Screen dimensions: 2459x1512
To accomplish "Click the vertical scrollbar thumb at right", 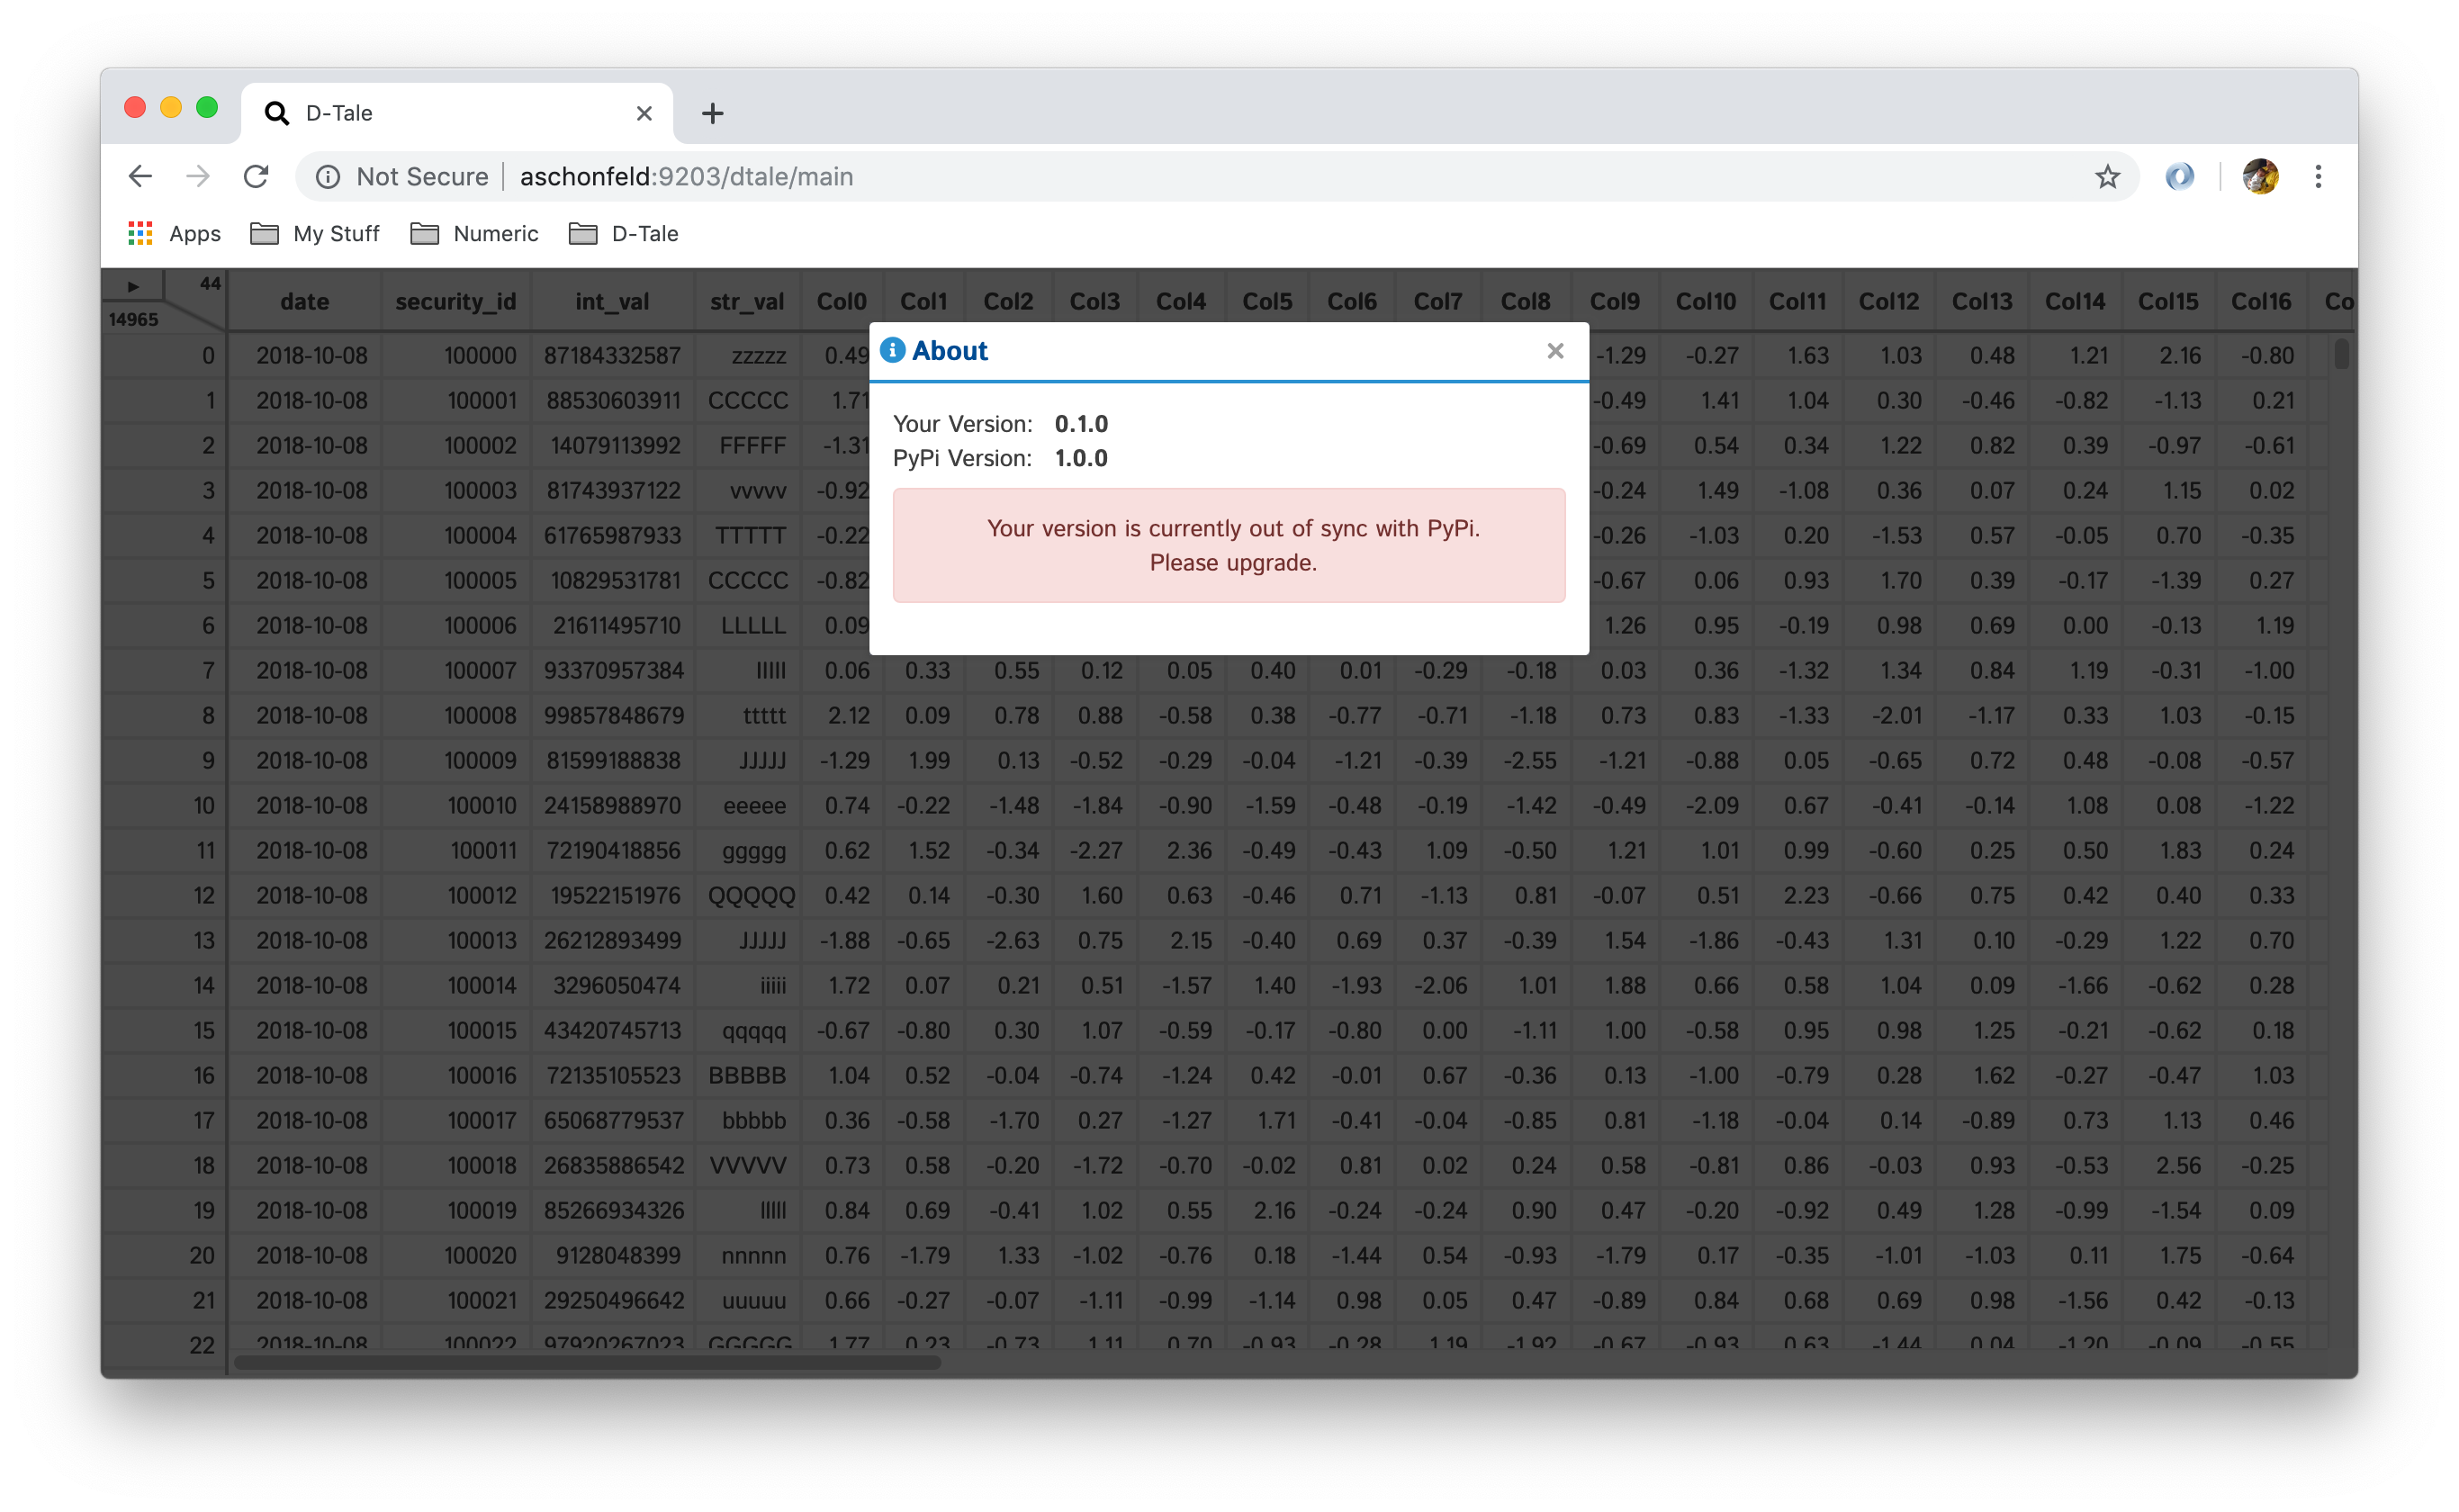I will (x=2340, y=354).
